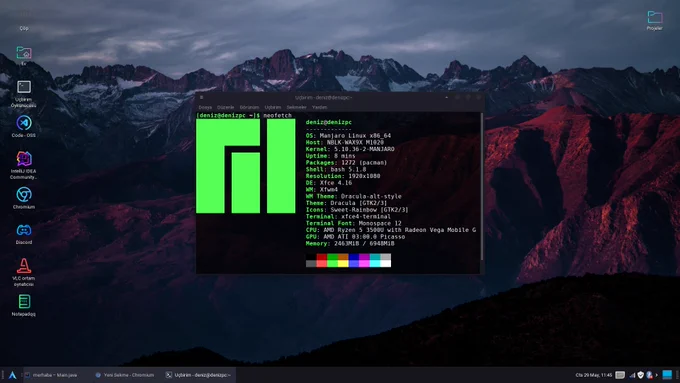680x383 pixels.
Task: Launch Chromium from desktop
Action: pyautogui.click(x=24, y=198)
